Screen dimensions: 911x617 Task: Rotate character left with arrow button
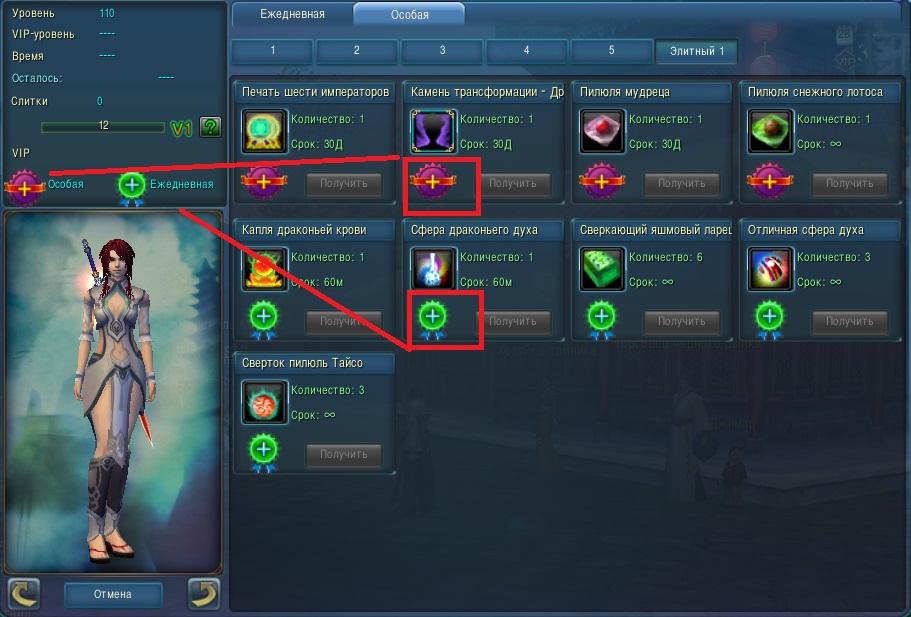click(x=24, y=594)
